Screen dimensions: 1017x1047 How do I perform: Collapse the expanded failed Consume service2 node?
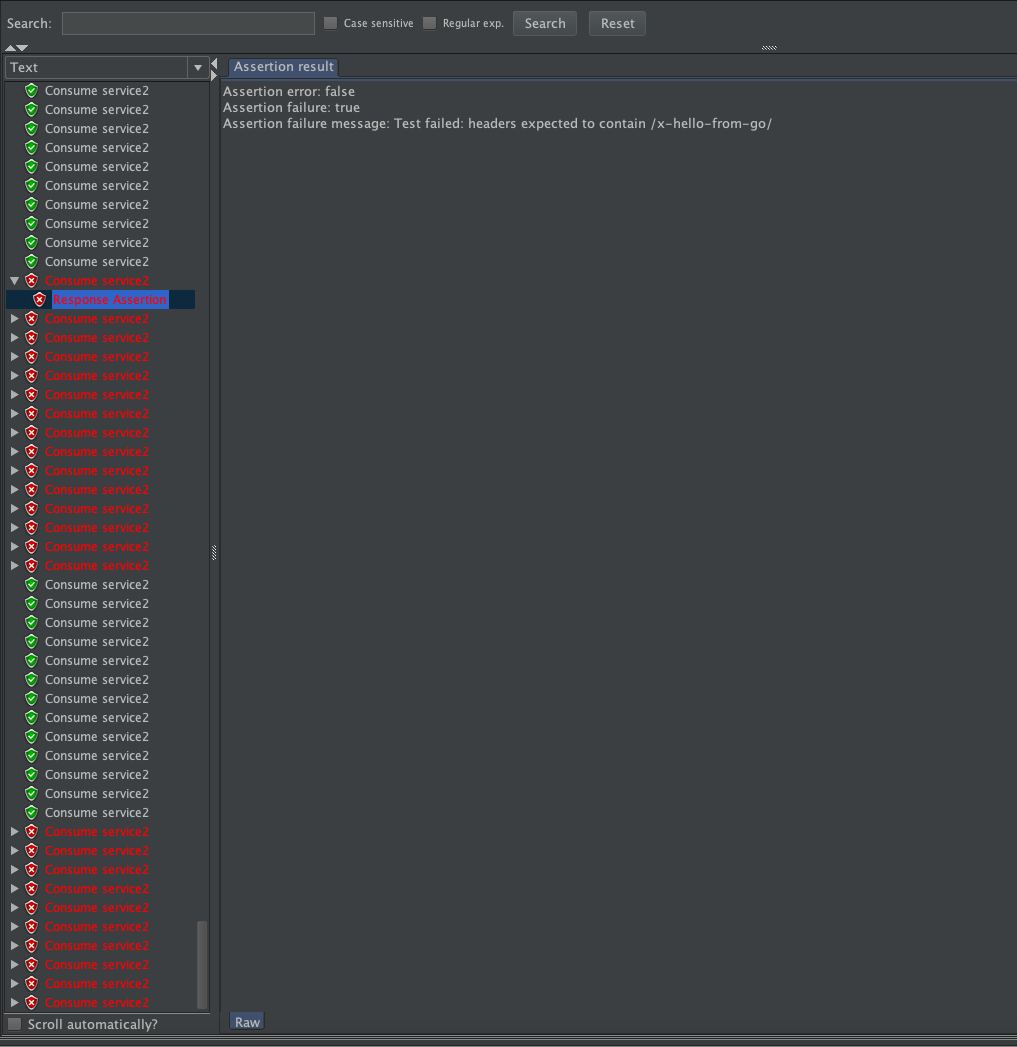(x=14, y=280)
